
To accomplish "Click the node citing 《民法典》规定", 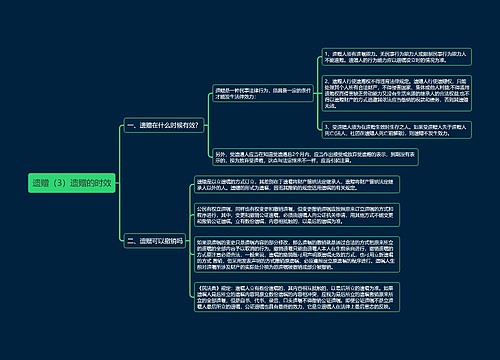I will click(297, 297).
